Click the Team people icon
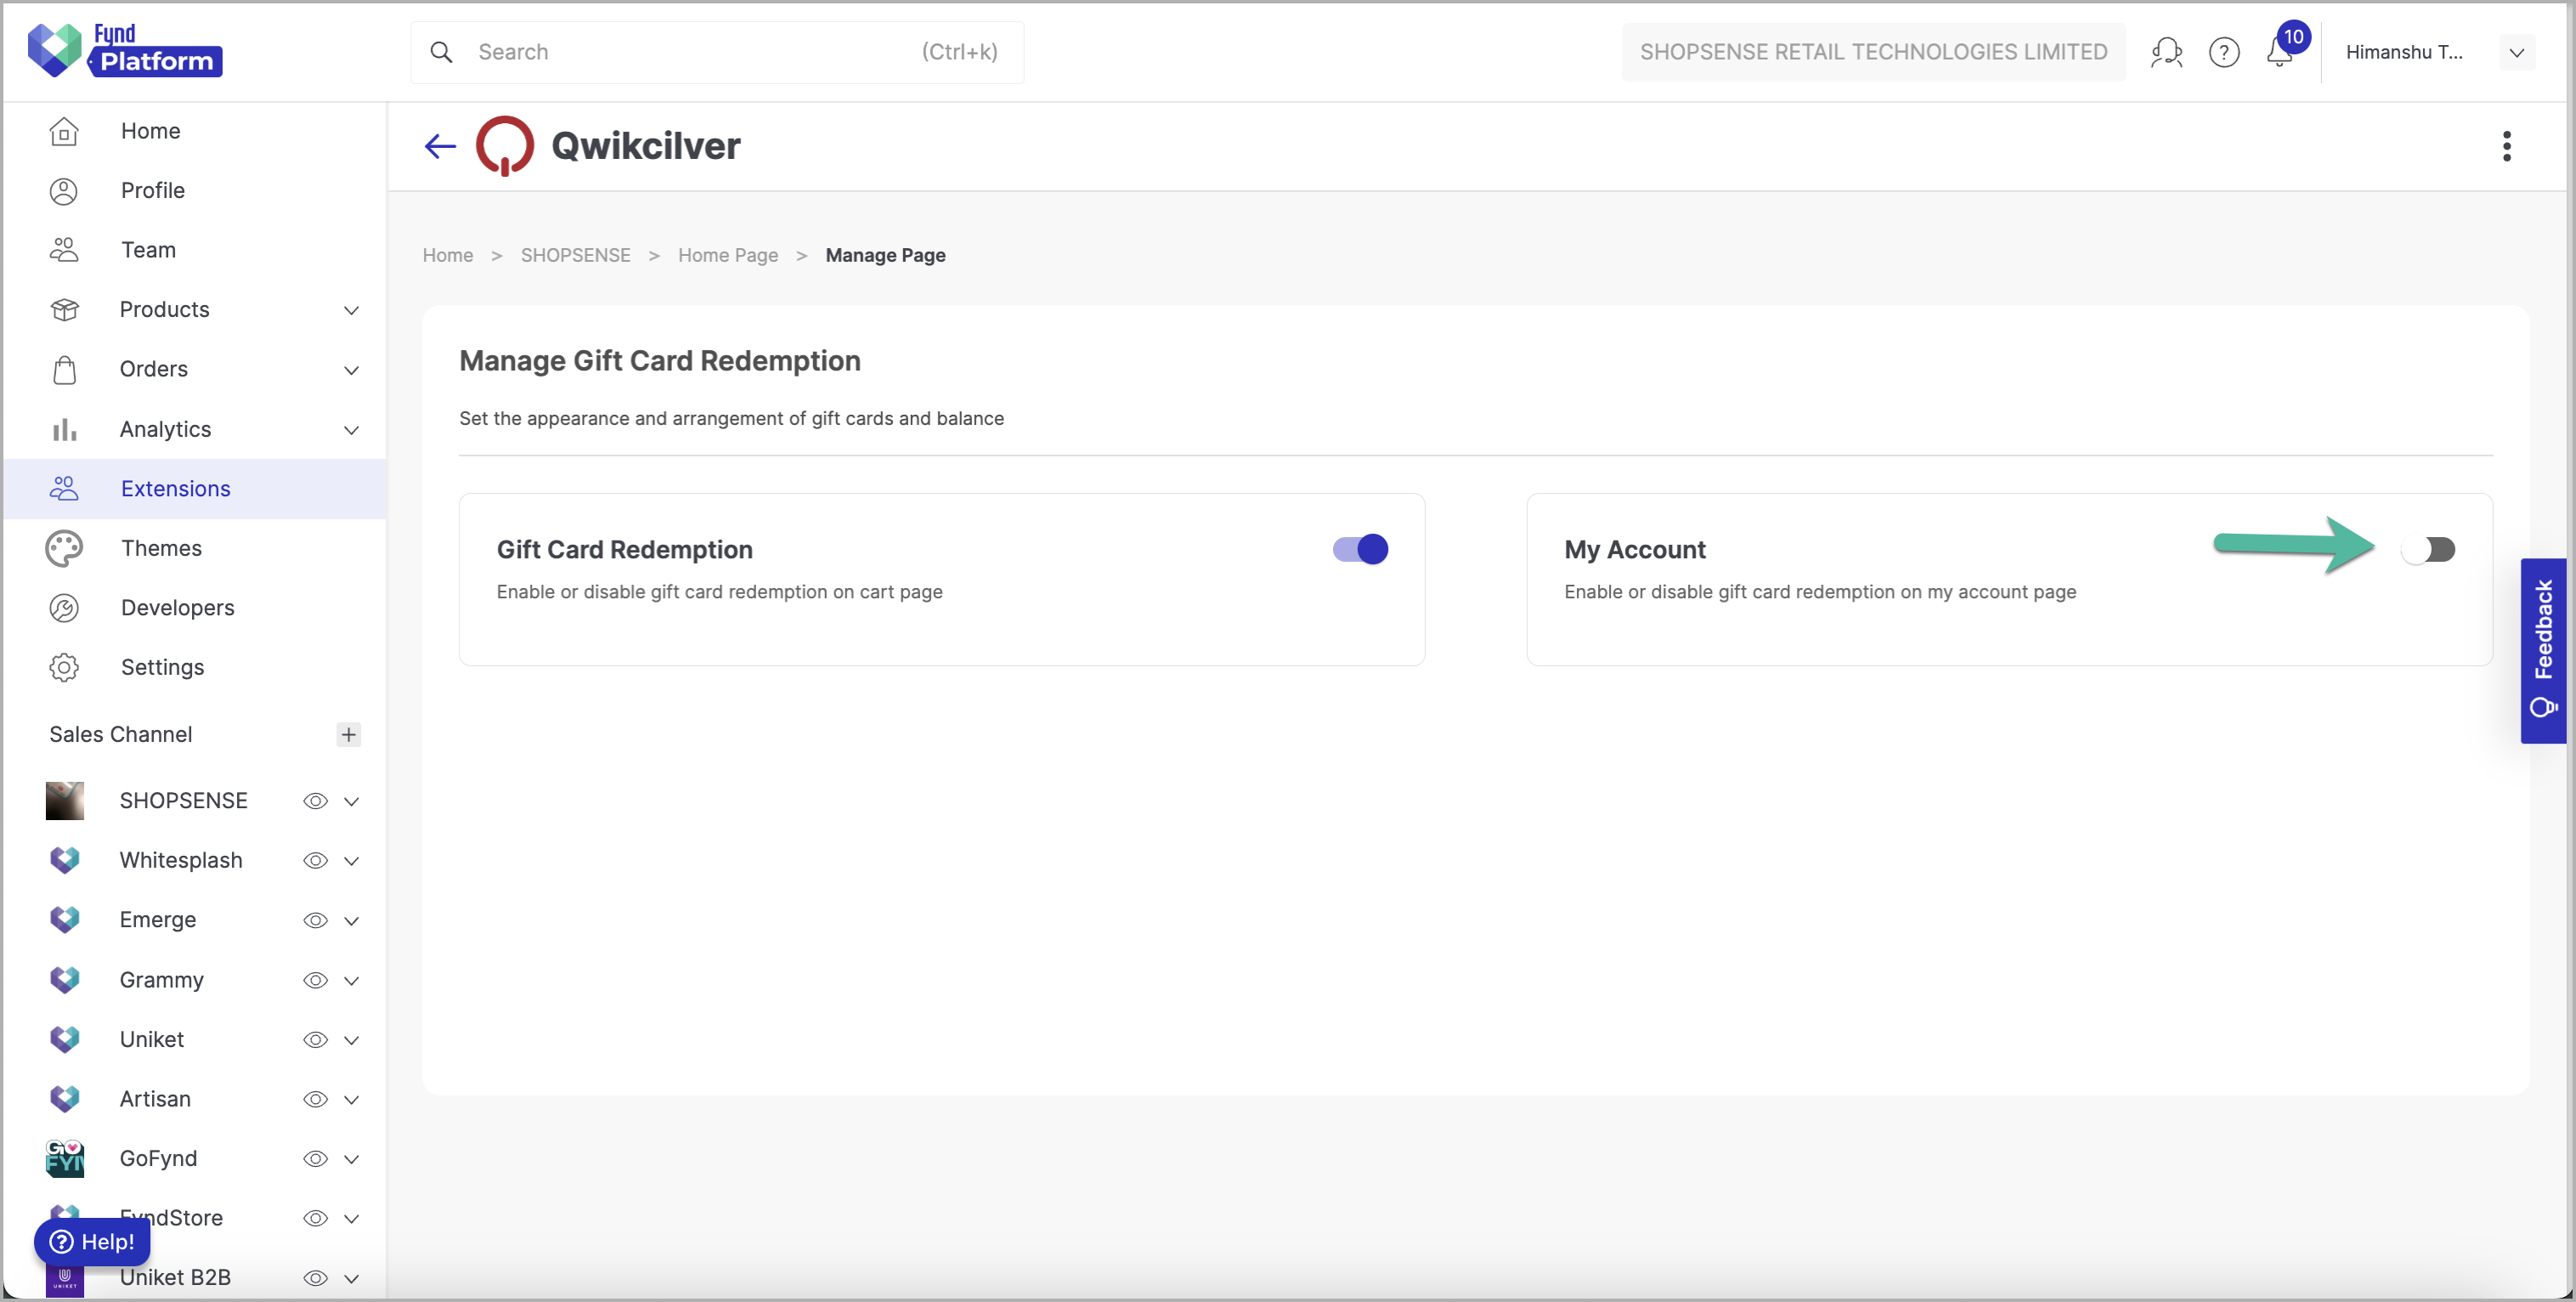 [x=64, y=250]
